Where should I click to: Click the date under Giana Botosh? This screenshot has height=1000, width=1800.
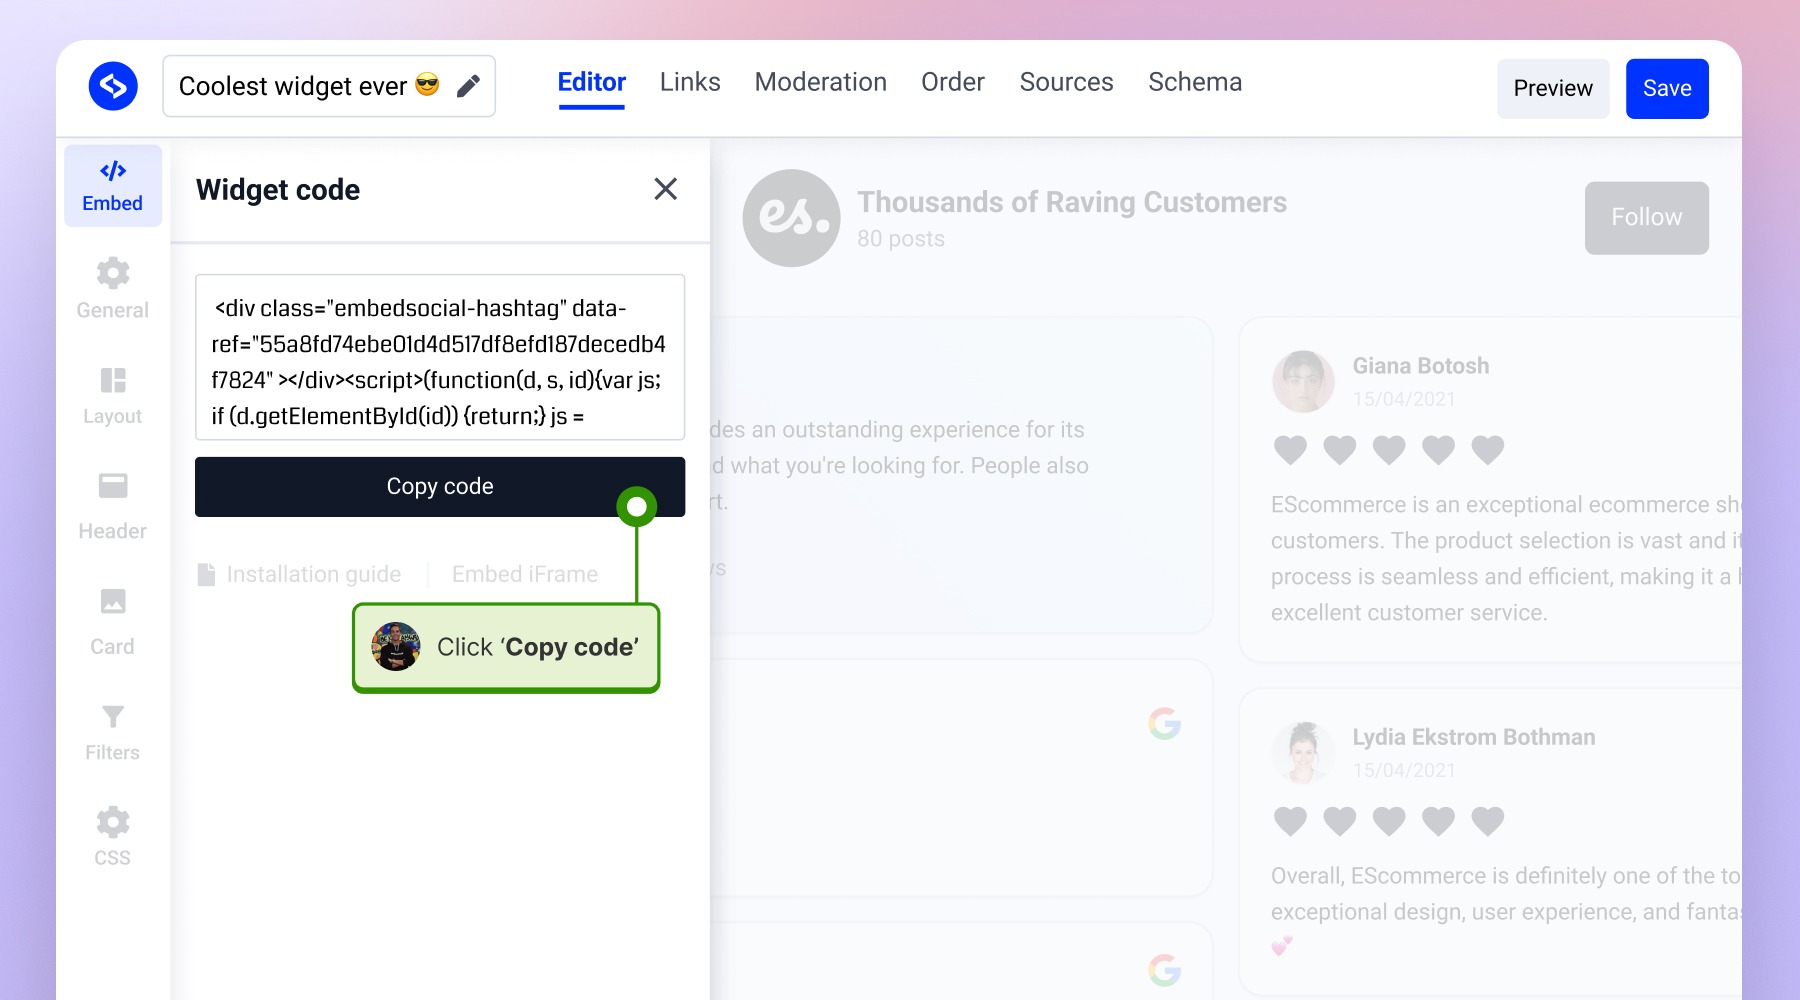pos(1404,399)
